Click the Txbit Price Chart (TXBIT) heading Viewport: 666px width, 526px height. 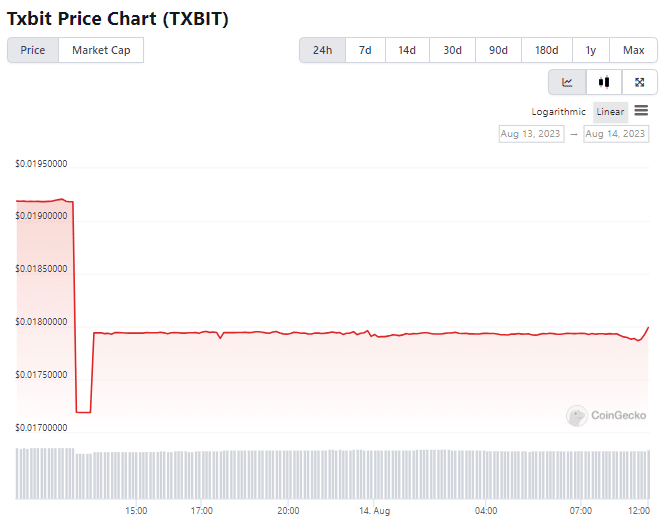point(118,19)
